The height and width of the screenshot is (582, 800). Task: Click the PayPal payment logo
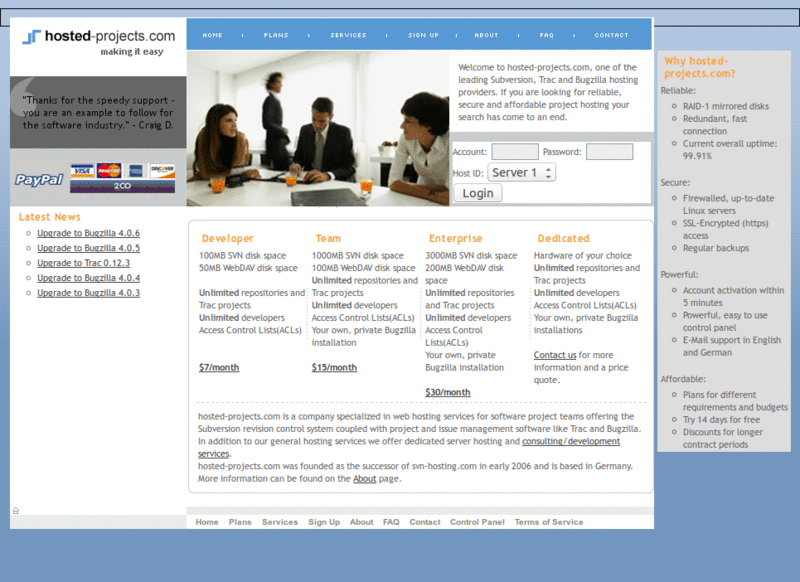click(x=39, y=179)
